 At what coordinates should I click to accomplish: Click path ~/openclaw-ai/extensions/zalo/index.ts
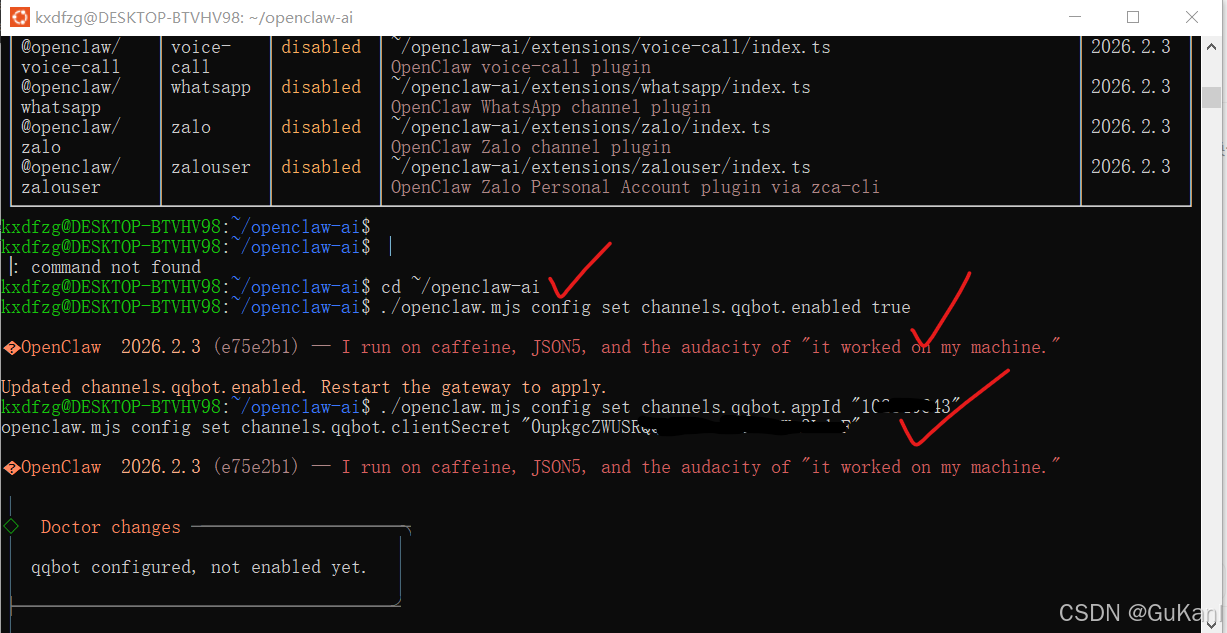(581, 127)
